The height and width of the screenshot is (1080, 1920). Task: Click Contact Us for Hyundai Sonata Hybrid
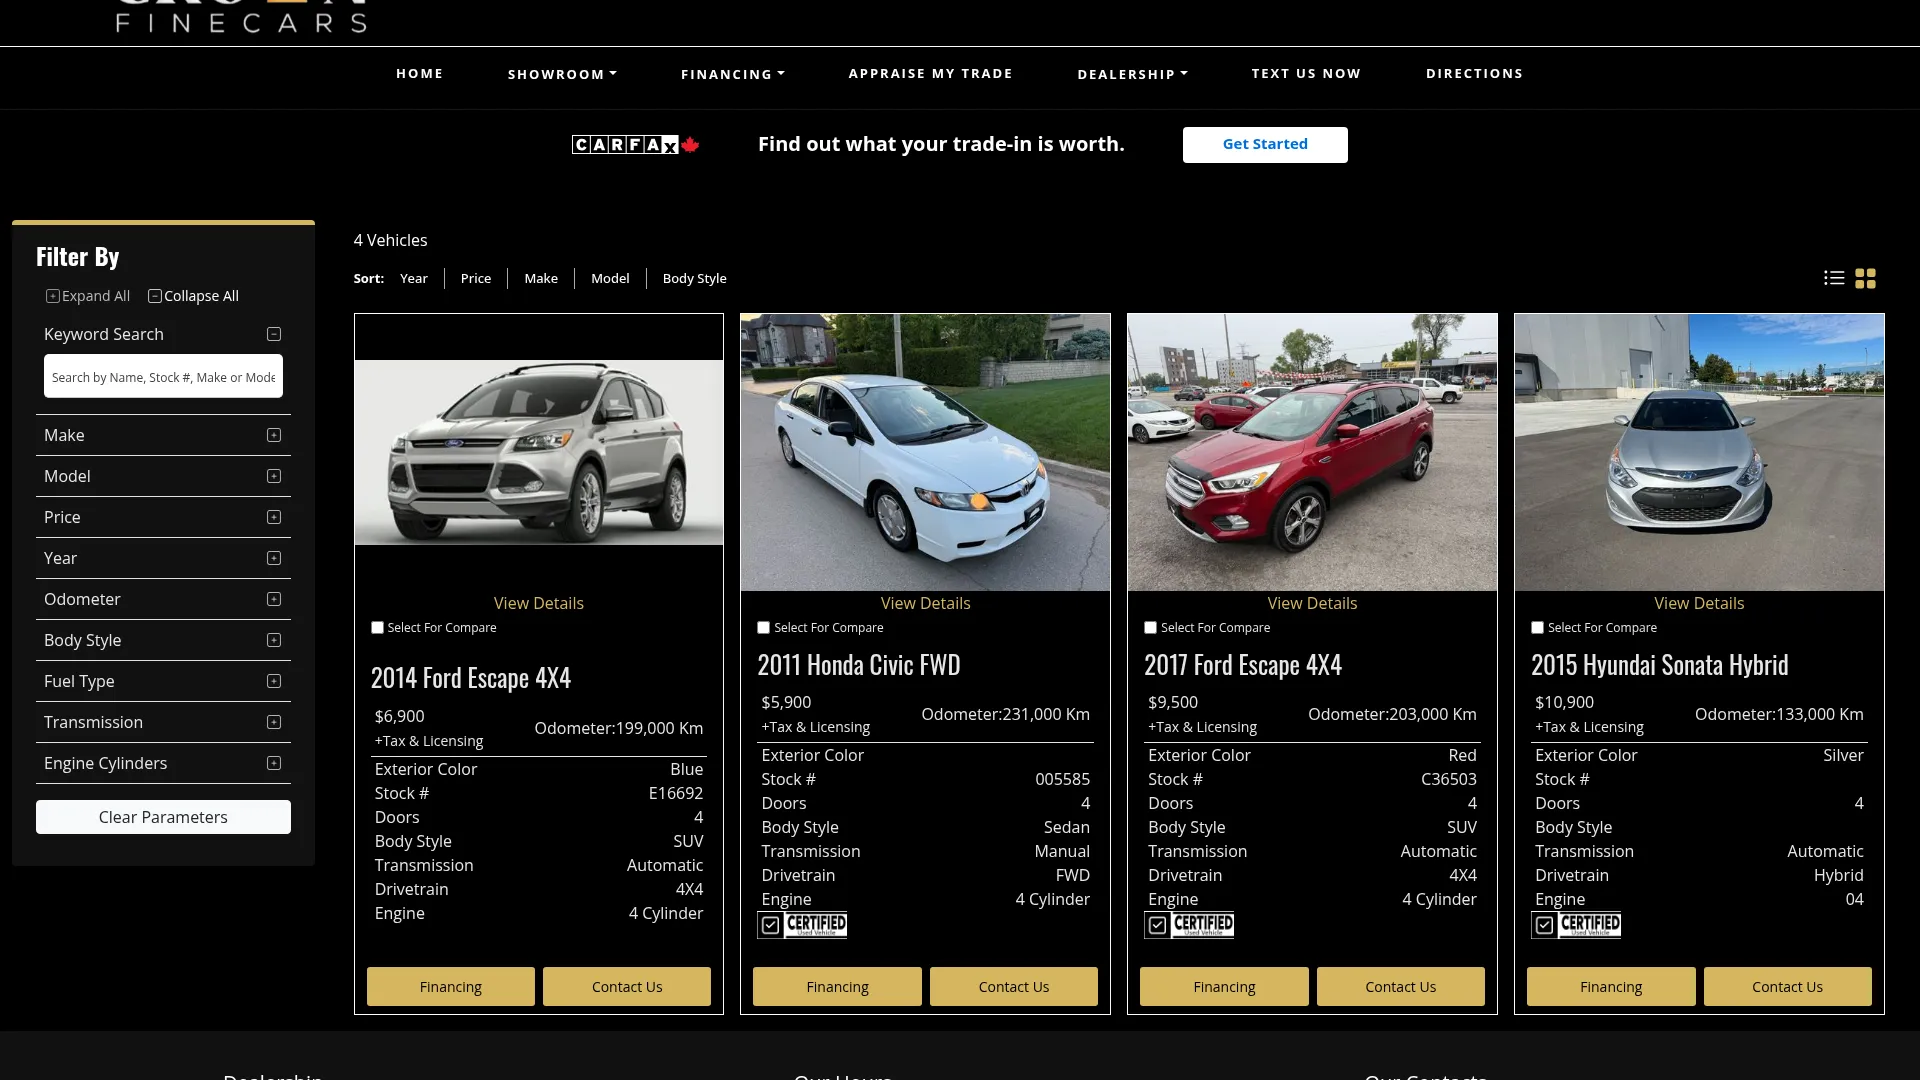(1788, 987)
